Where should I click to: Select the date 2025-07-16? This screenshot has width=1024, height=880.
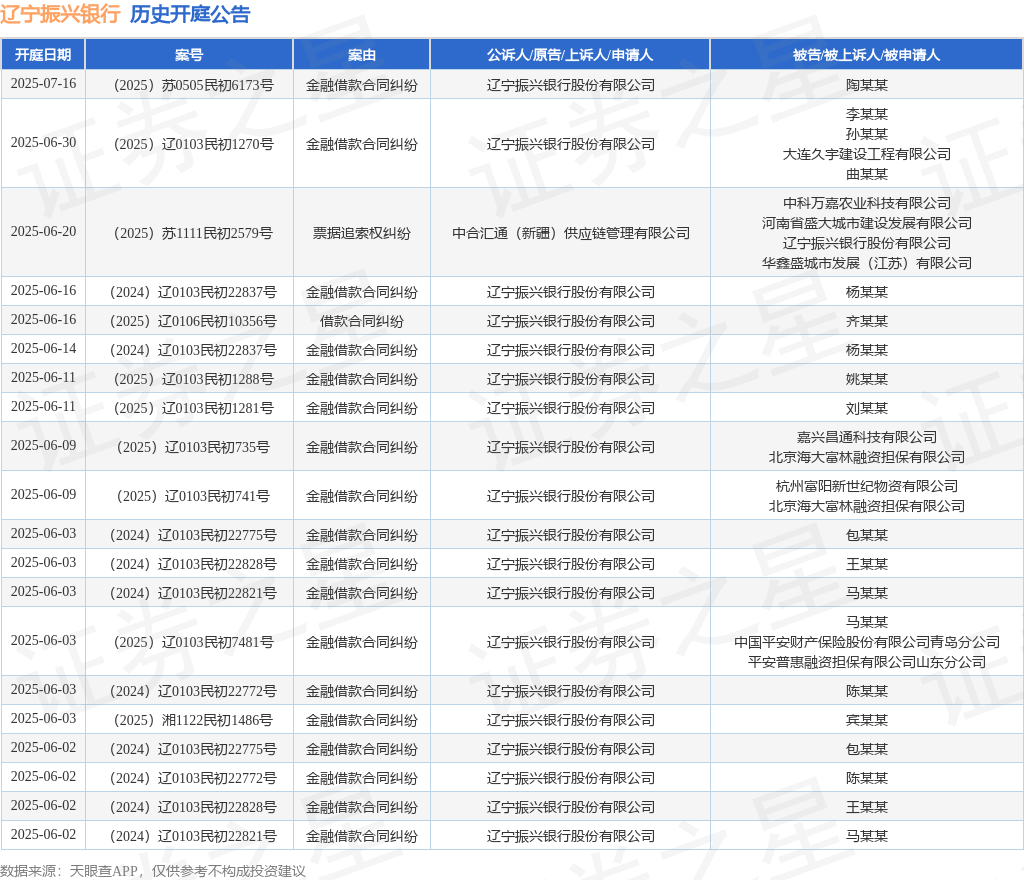[x=43, y=84]
